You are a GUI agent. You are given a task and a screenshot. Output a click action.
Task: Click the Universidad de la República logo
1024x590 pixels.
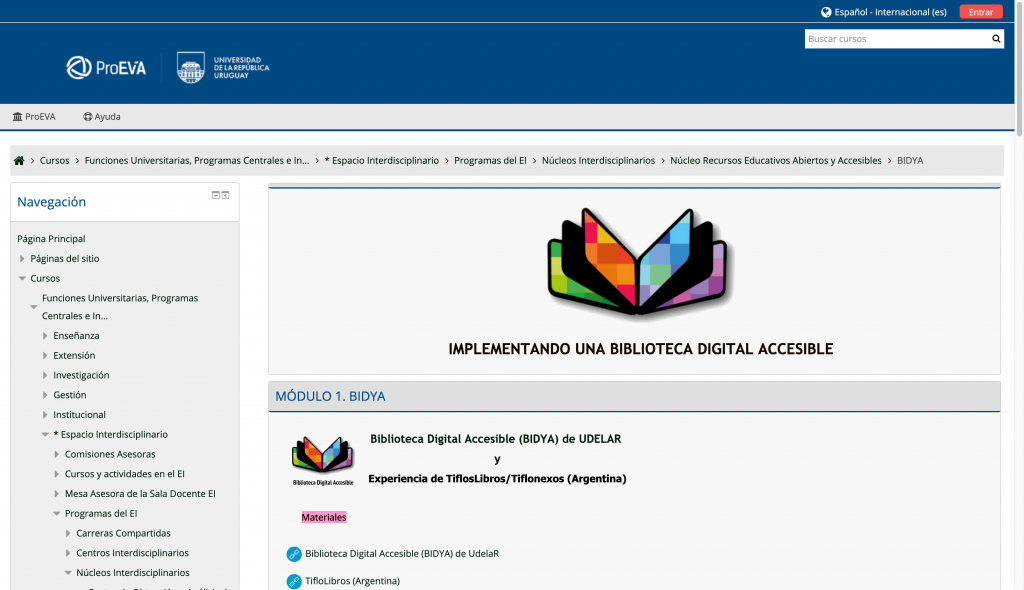pos(223,68)
